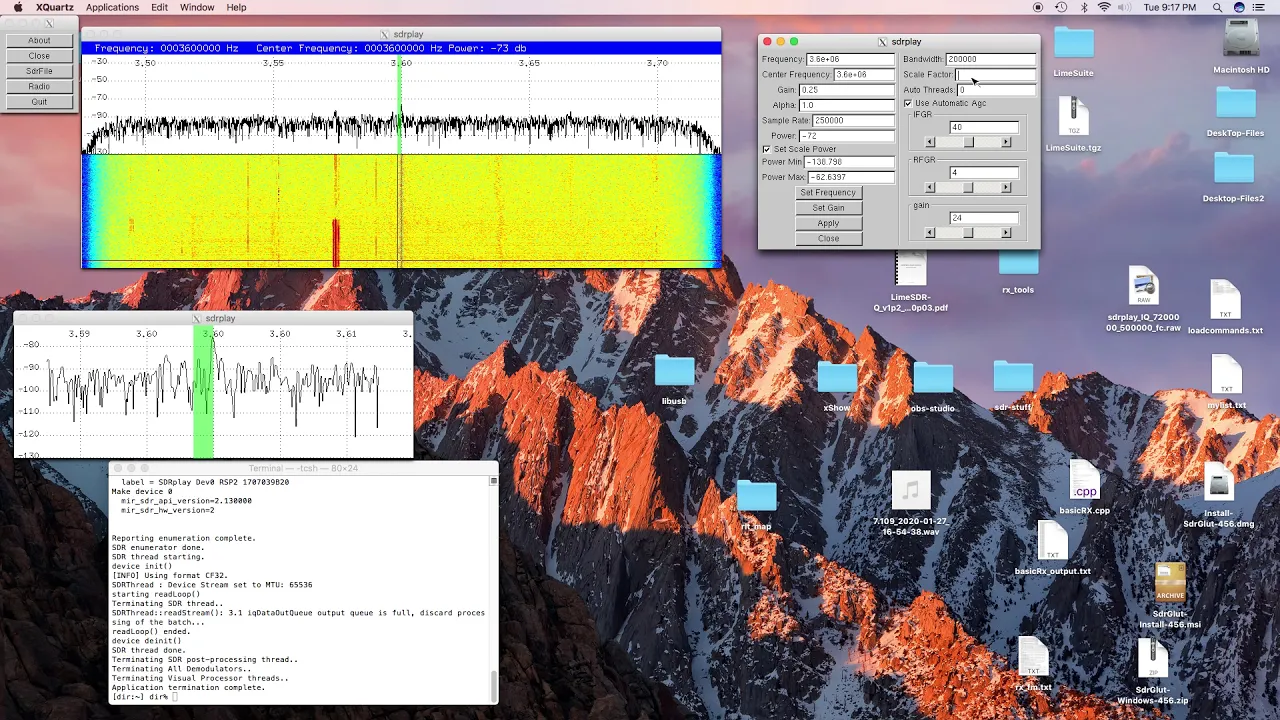Viewport: 1280px width, 720px height.
Task: Toggle Use Automatic Agc checkbox
Action: coord(908,103)
